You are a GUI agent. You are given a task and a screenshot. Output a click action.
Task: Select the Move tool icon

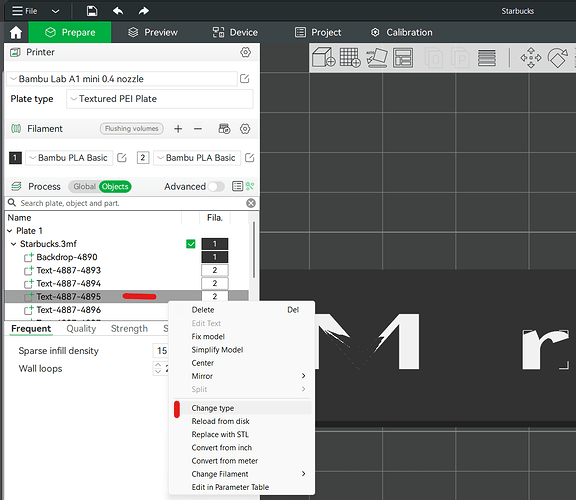pyautogui.click(x=530, y=58)
